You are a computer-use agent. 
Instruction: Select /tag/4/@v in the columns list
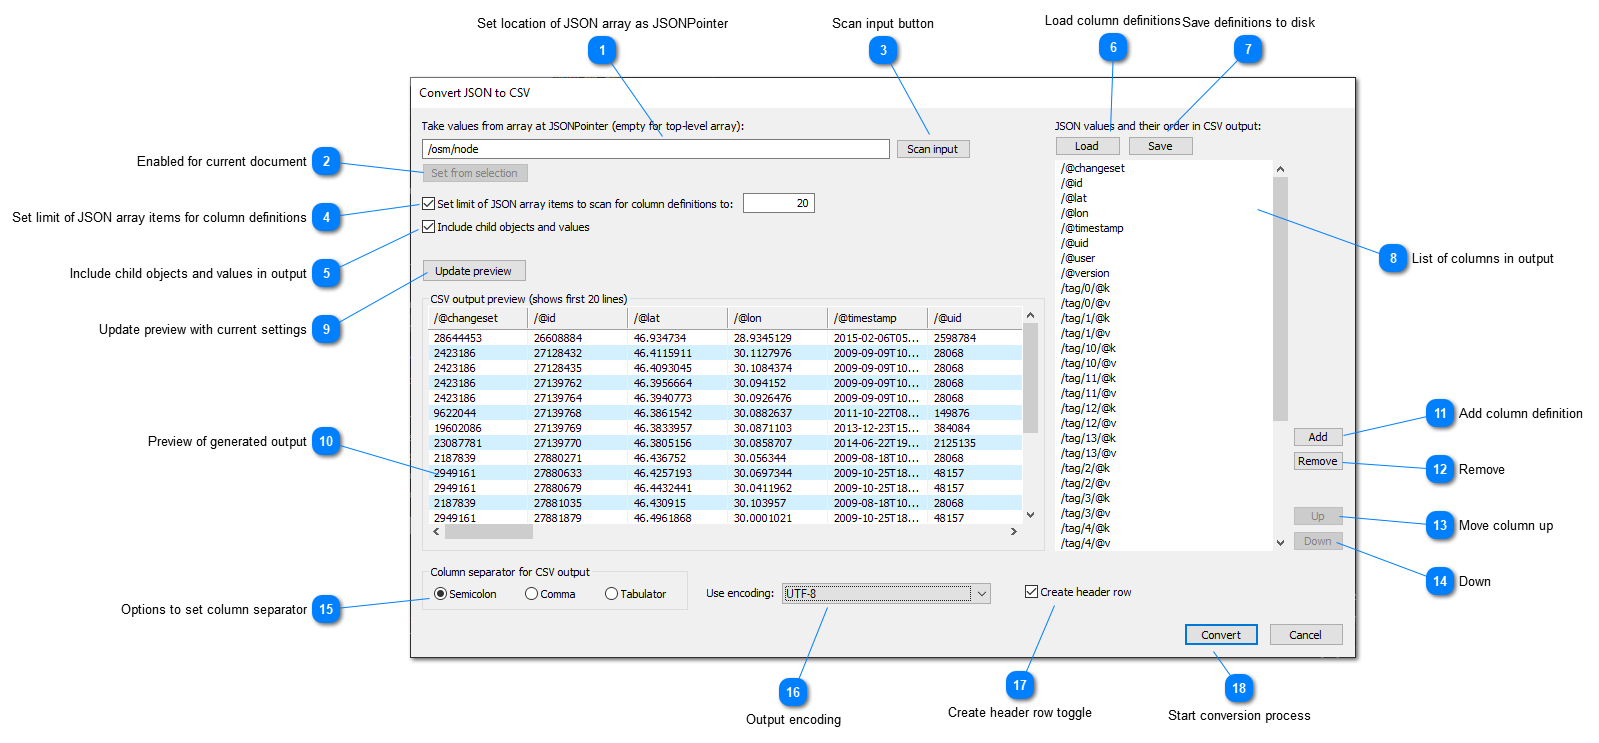click(x=1085, y=543)
